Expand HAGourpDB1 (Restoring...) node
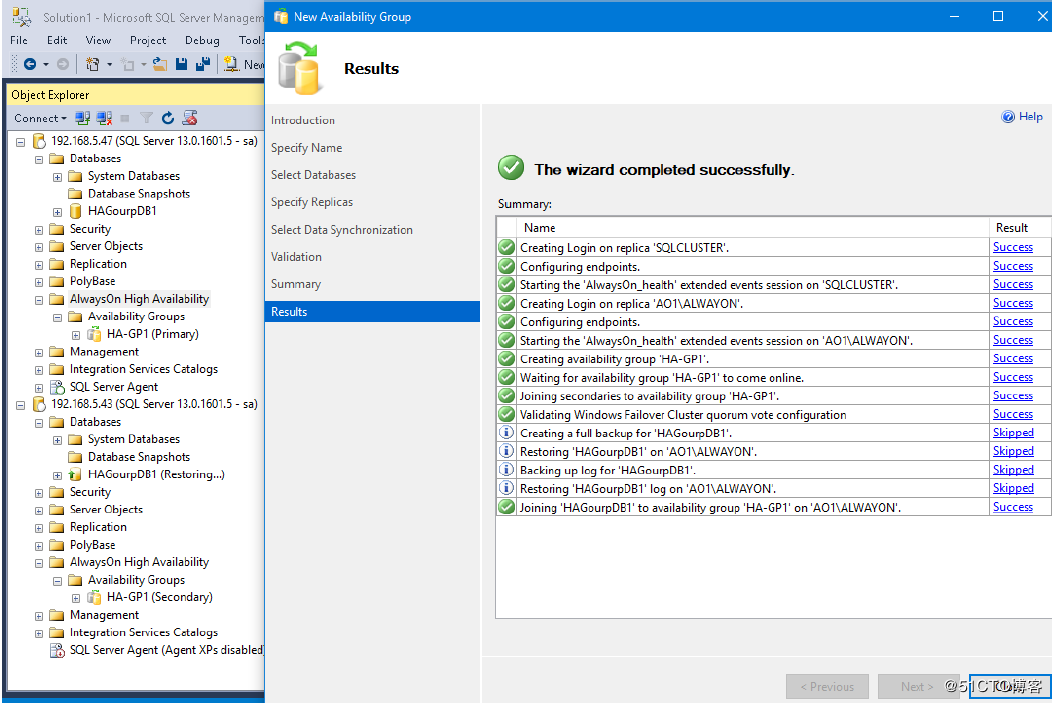 (x=57, y=475)
